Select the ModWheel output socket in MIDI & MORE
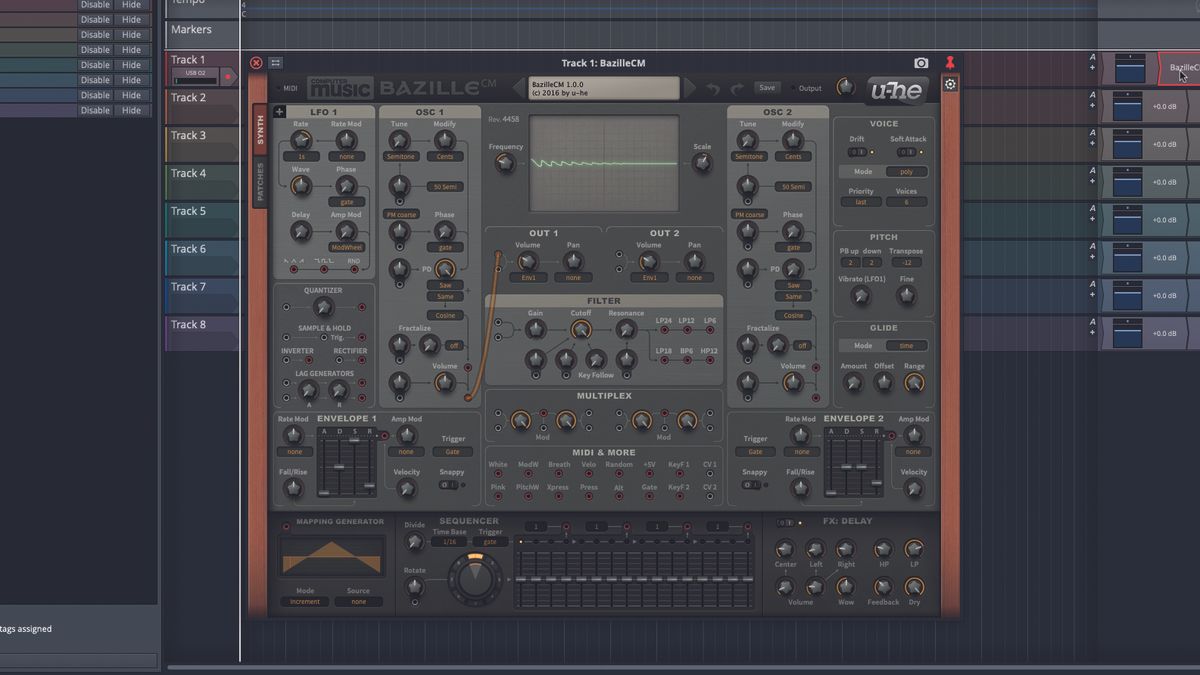Screen dimensions: 1200x675 (x=528, y=474)
